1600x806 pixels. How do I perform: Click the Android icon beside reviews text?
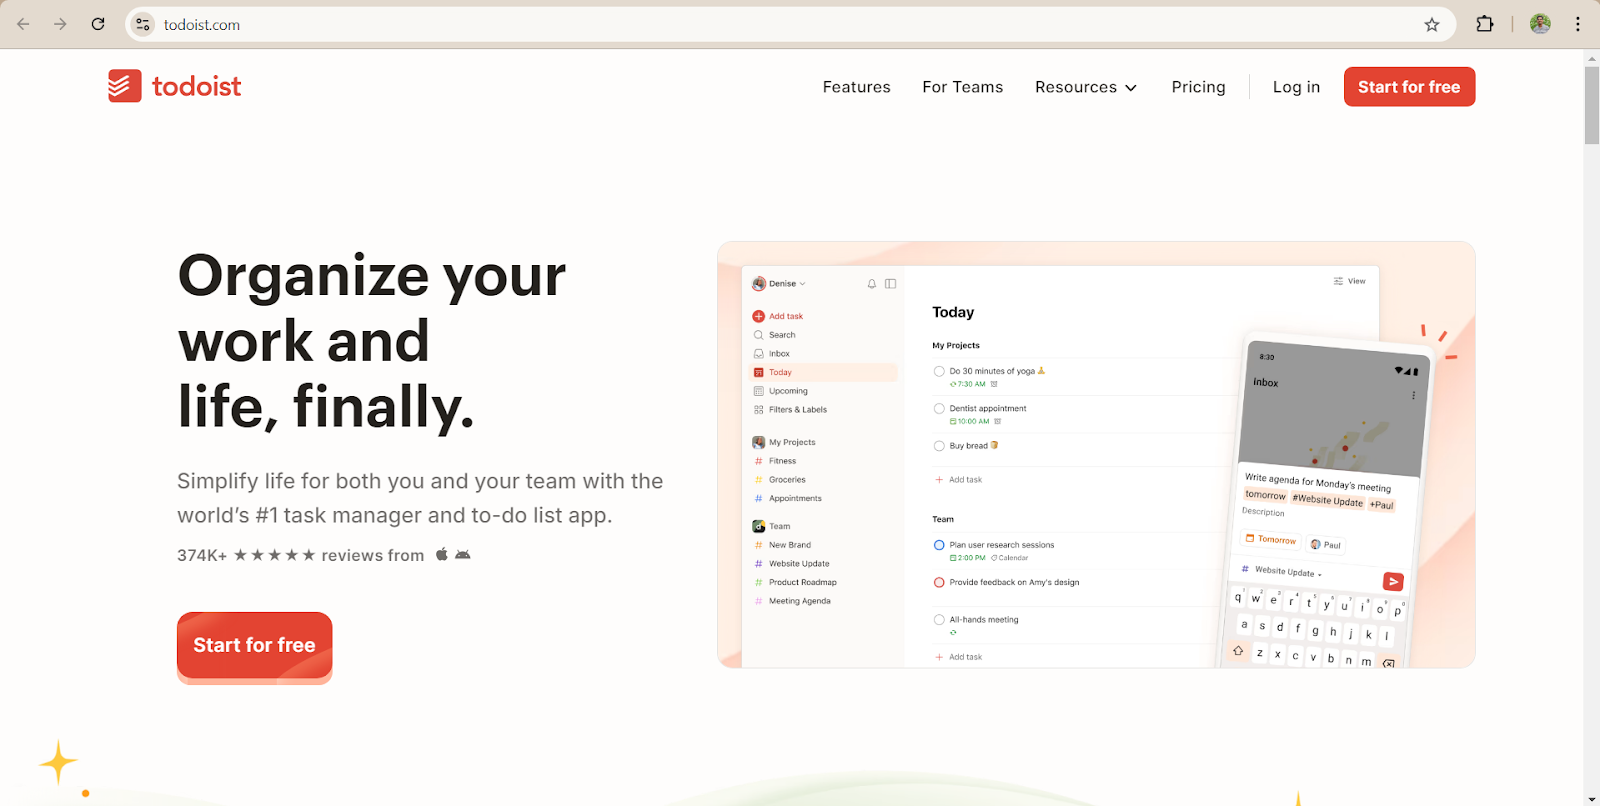[x=462, y=554]
